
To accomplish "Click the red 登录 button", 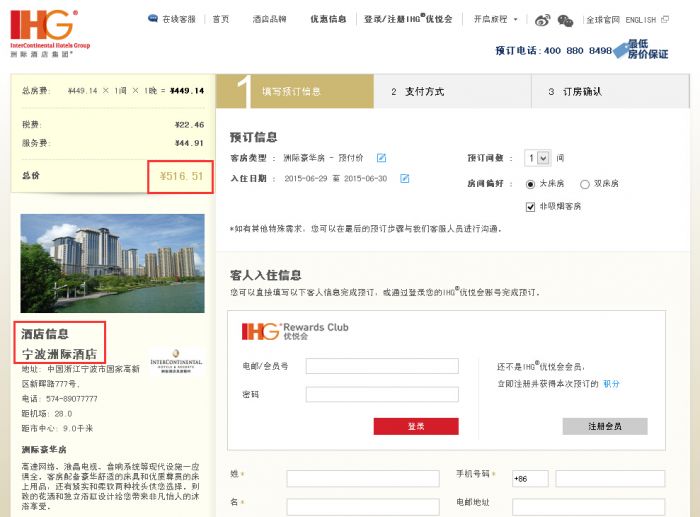I will pos(416,426).
